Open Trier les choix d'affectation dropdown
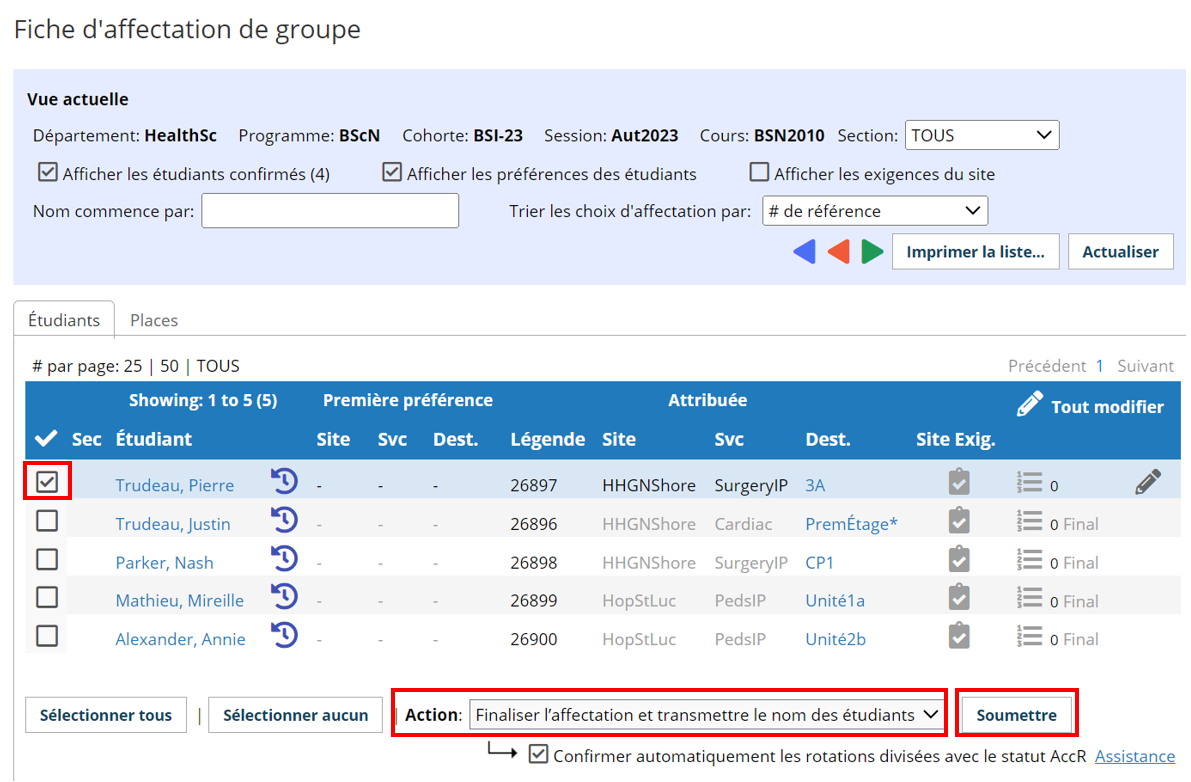Image resolution: width=1191 pixels, height=782 pixels. tap(874, 210)
